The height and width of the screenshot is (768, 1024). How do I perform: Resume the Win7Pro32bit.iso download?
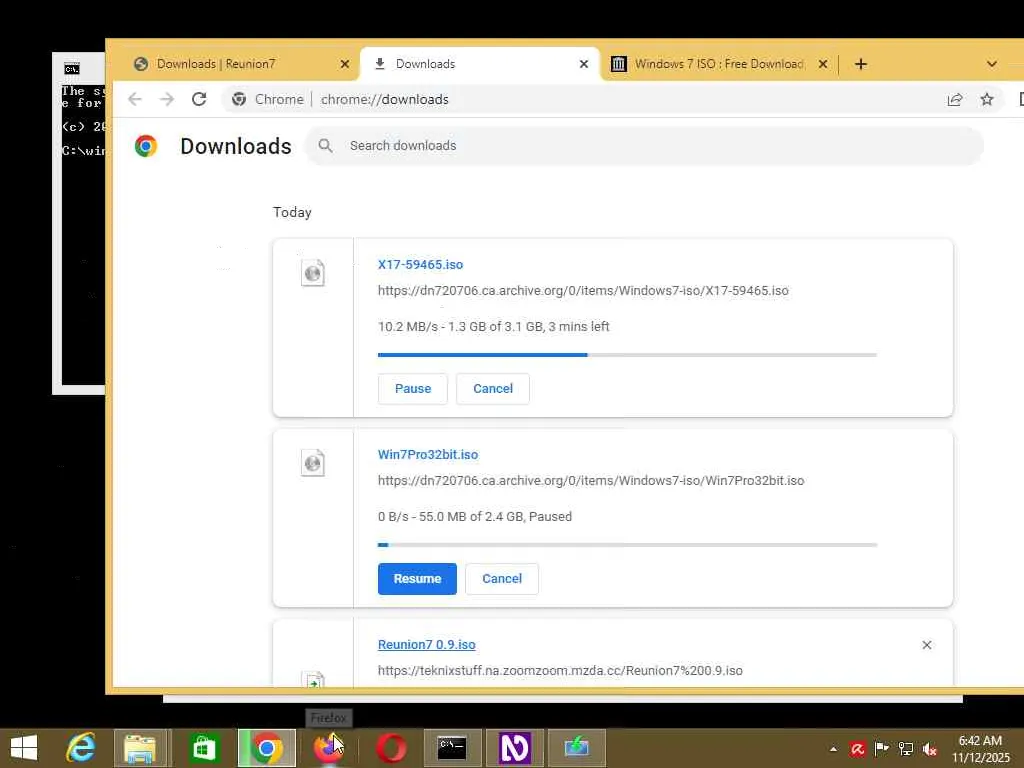pos(417,579)
